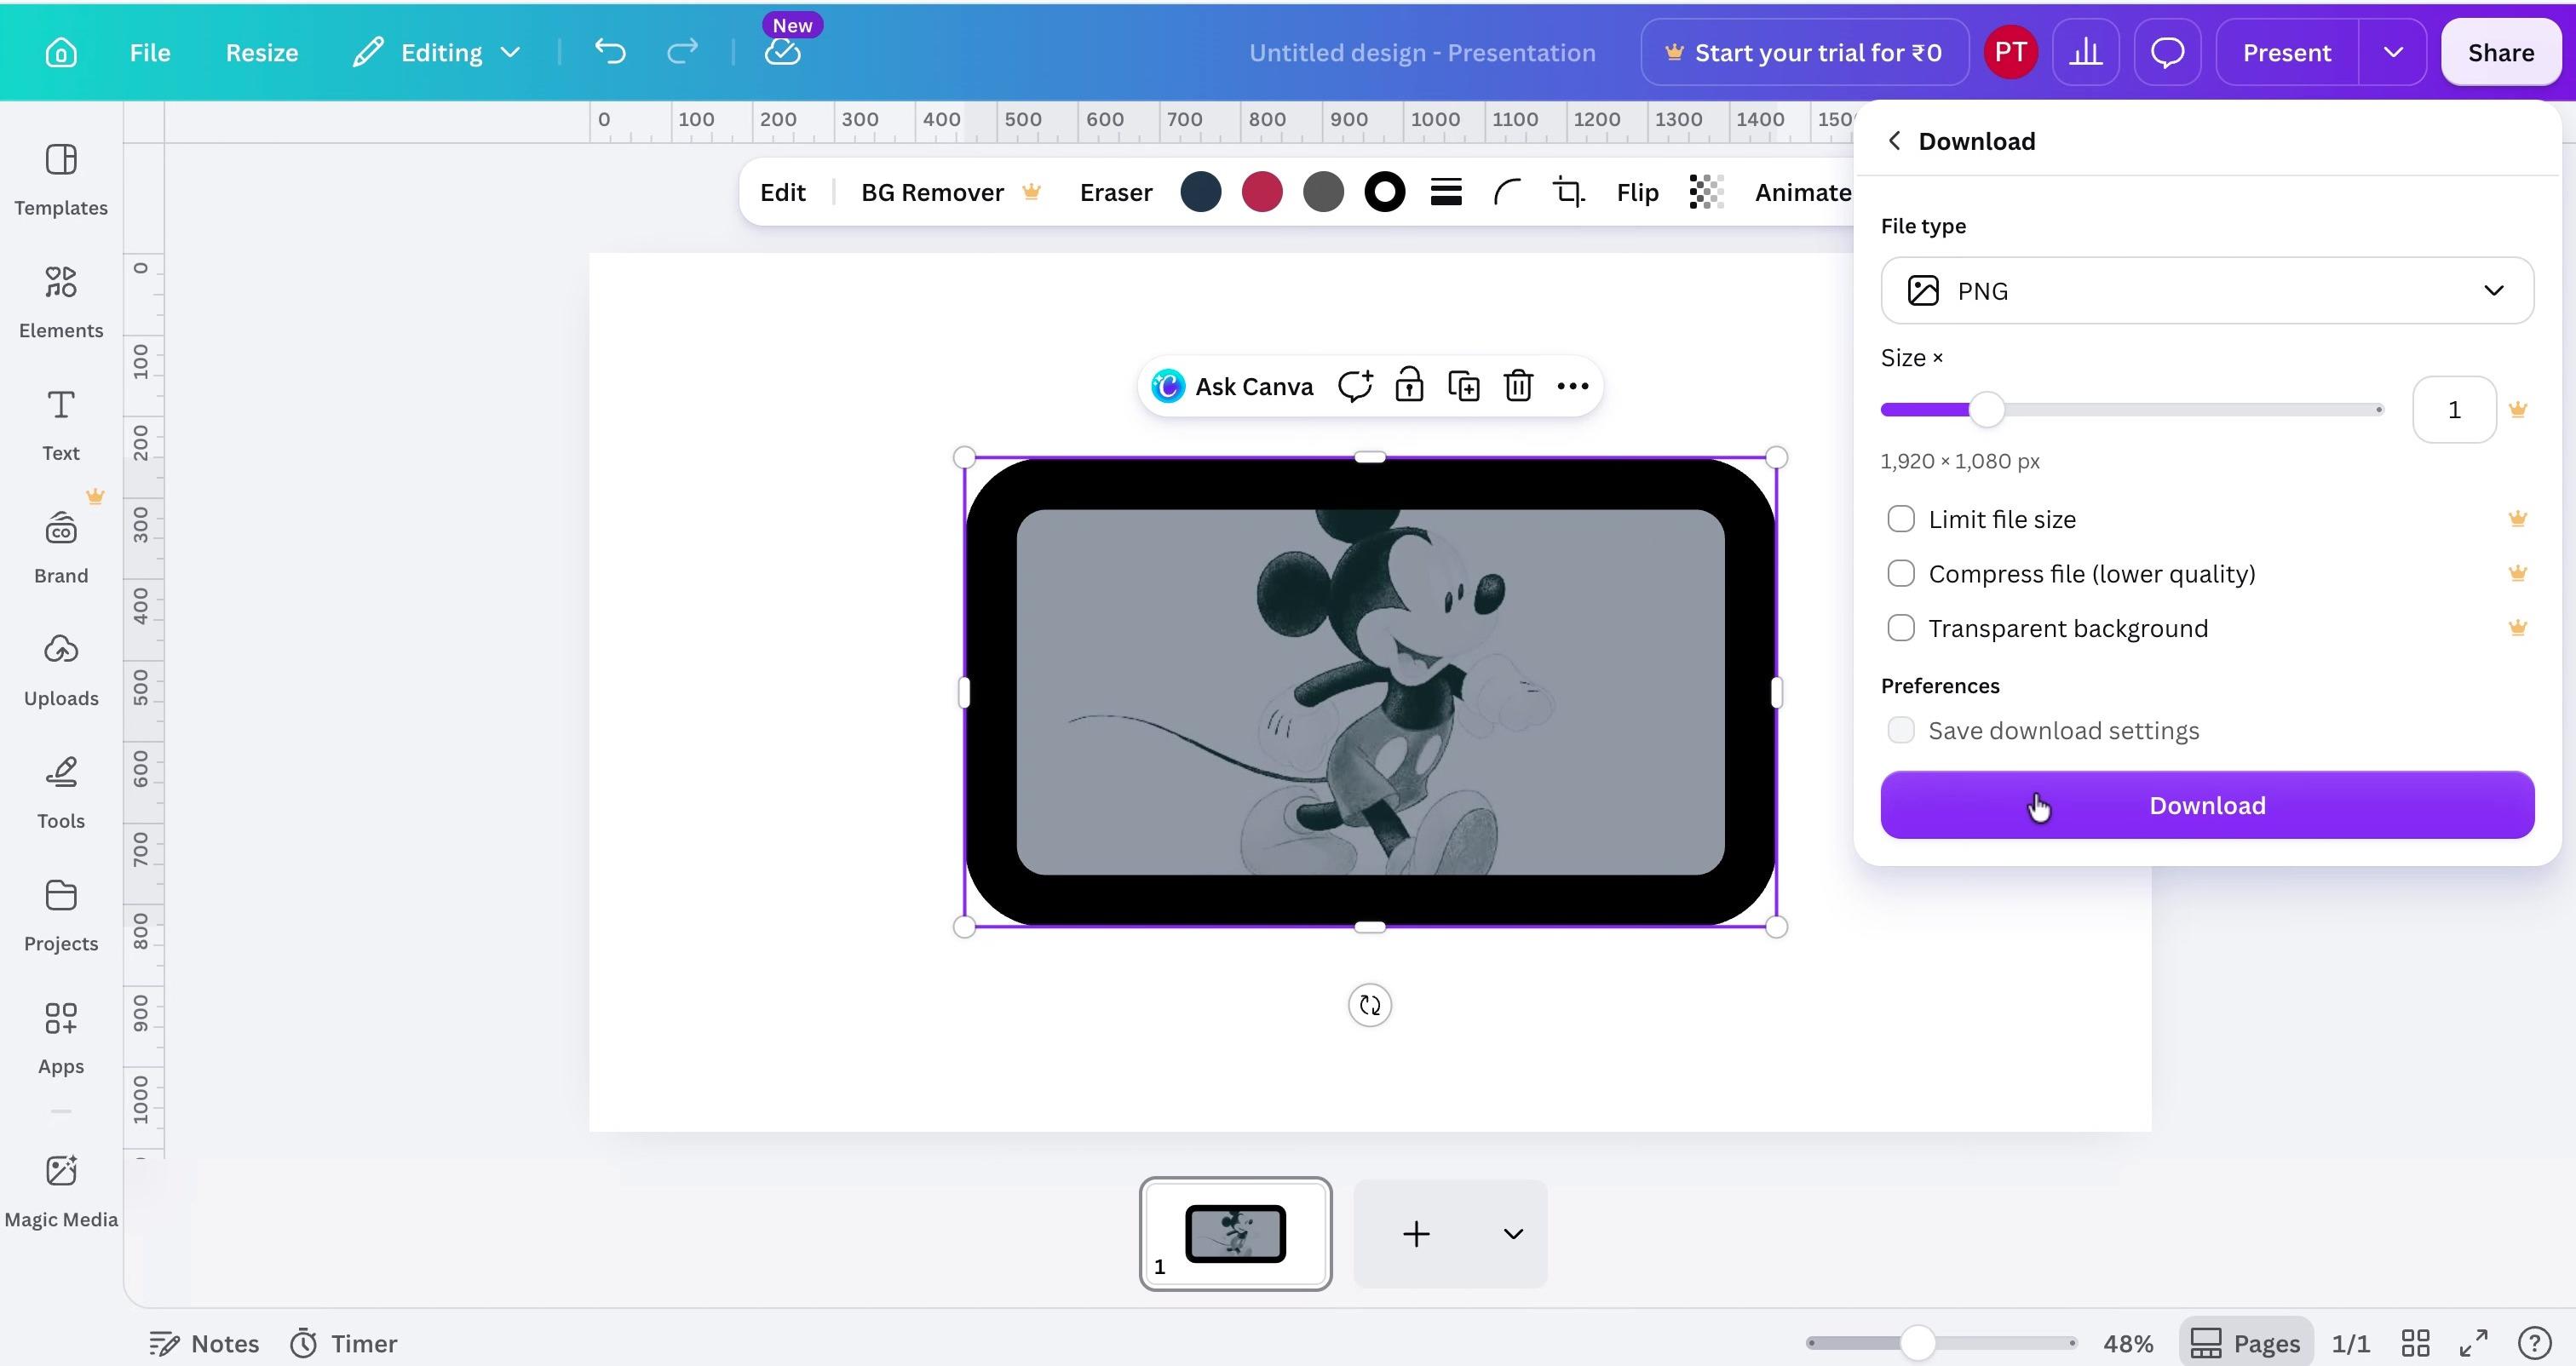Click the corner rounding icon
The height and width of the screenshot is (1366, 2576).
point(1507,192)
